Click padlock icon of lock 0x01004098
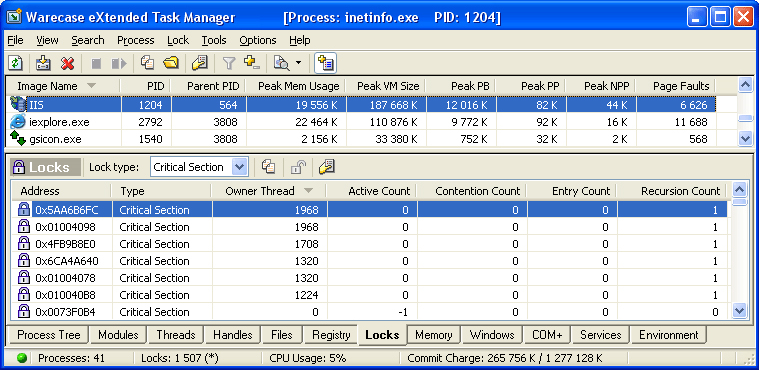 [x=24, y=227]
